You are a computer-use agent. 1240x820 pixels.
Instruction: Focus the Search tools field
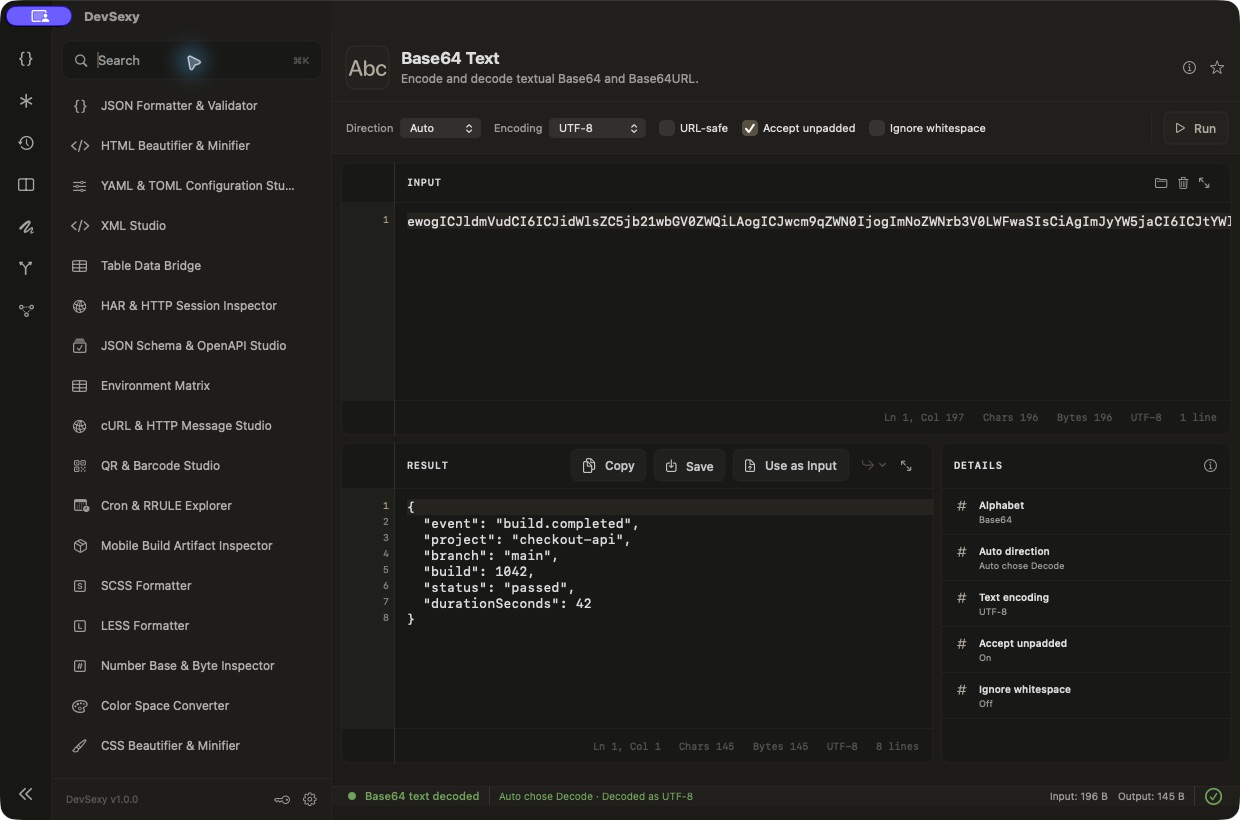click(x=192, y=61)
